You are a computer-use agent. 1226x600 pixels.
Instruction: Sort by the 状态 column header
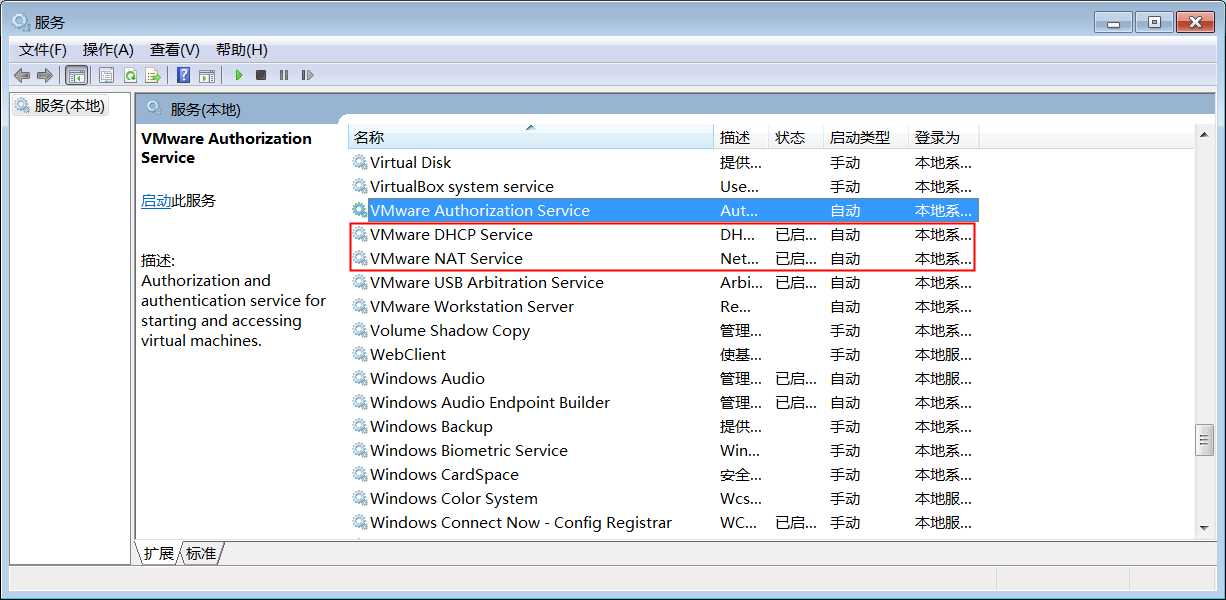[796, 137]
